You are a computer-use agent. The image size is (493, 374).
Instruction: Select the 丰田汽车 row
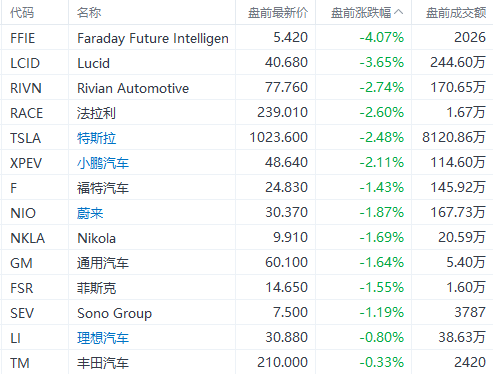pyautogui.click(x=246, y=363)
